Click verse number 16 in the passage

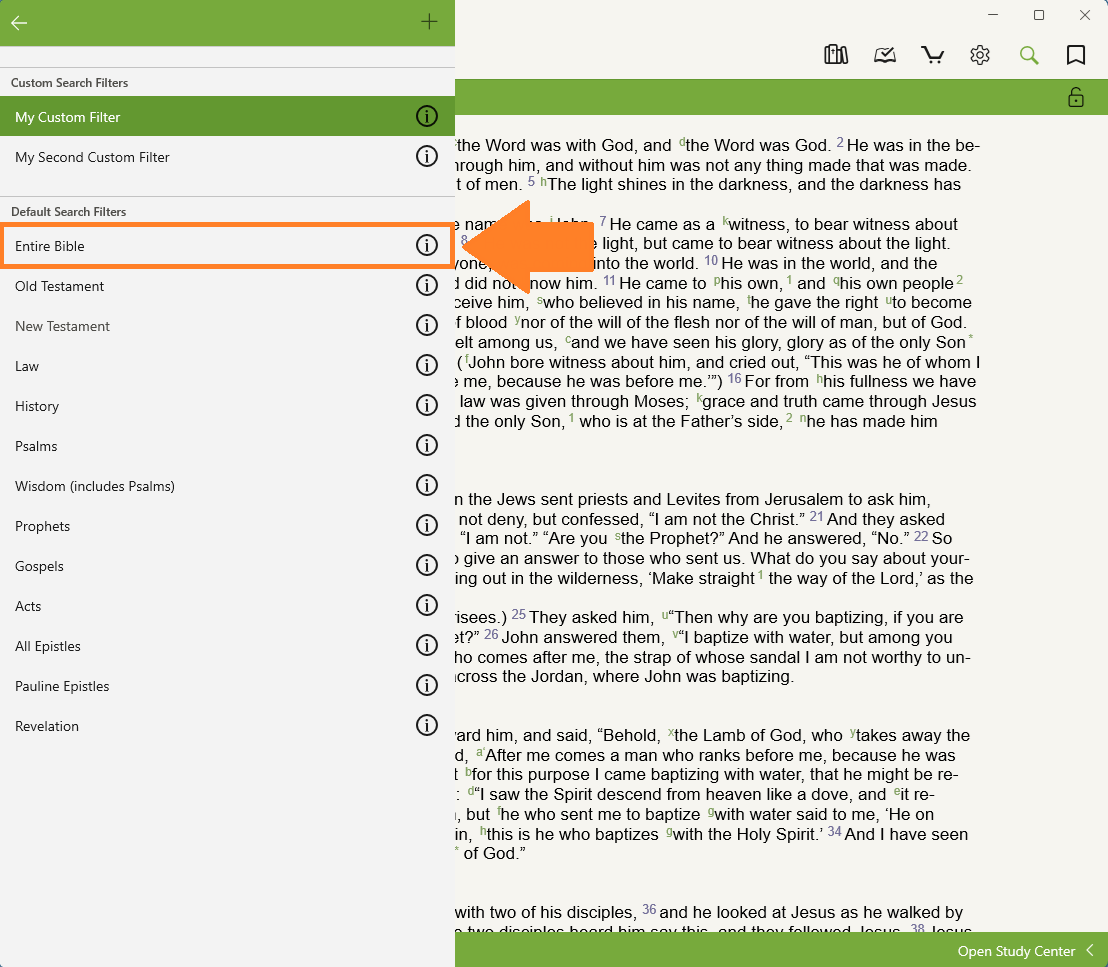tap(734, 379)
